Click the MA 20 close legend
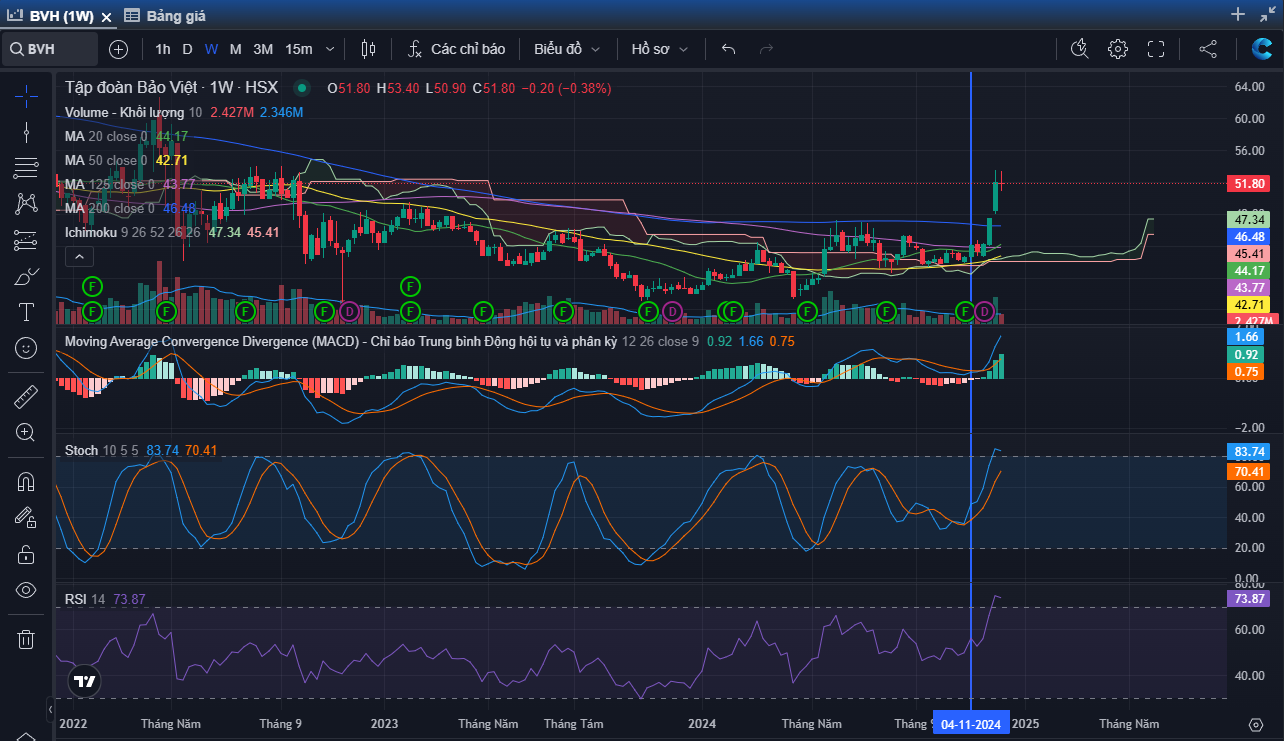The width and height of the screenshot is (1284, 741). (106, 136)
